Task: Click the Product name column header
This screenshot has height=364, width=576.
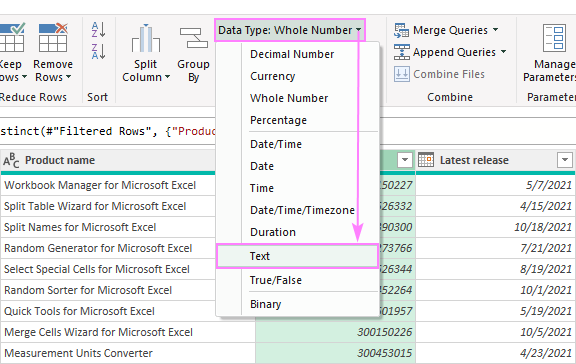Action: point(108,161)
